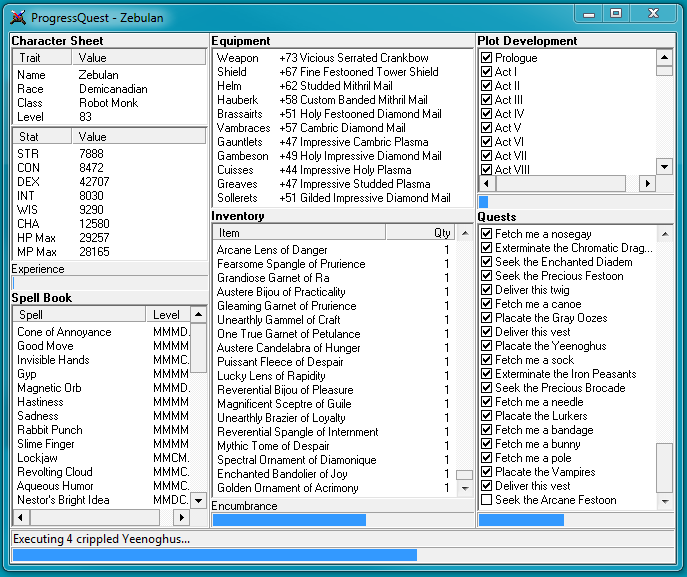The width and height of the screenshot is (687, 577).
Task: Click the inventory Item column header
Action: coord(299,233)
